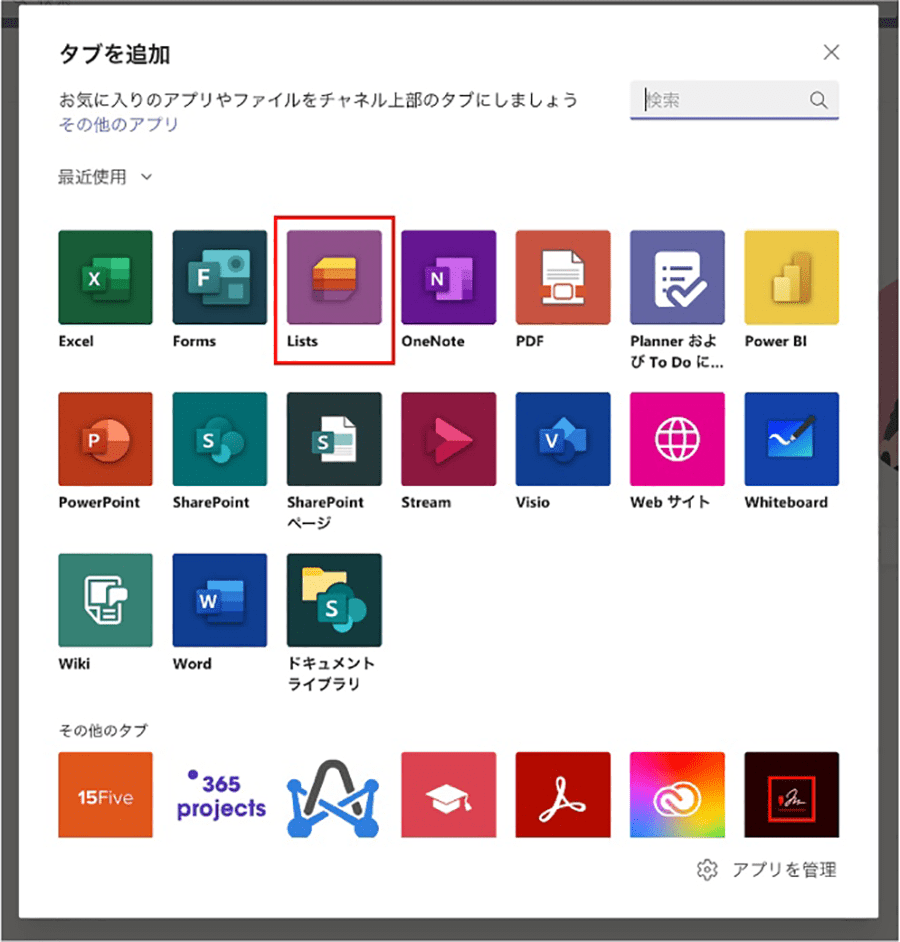The height and width of the screenshot is (942, 900).
Task: Click the タブを追加 dialog title
Action: point(114,54)
